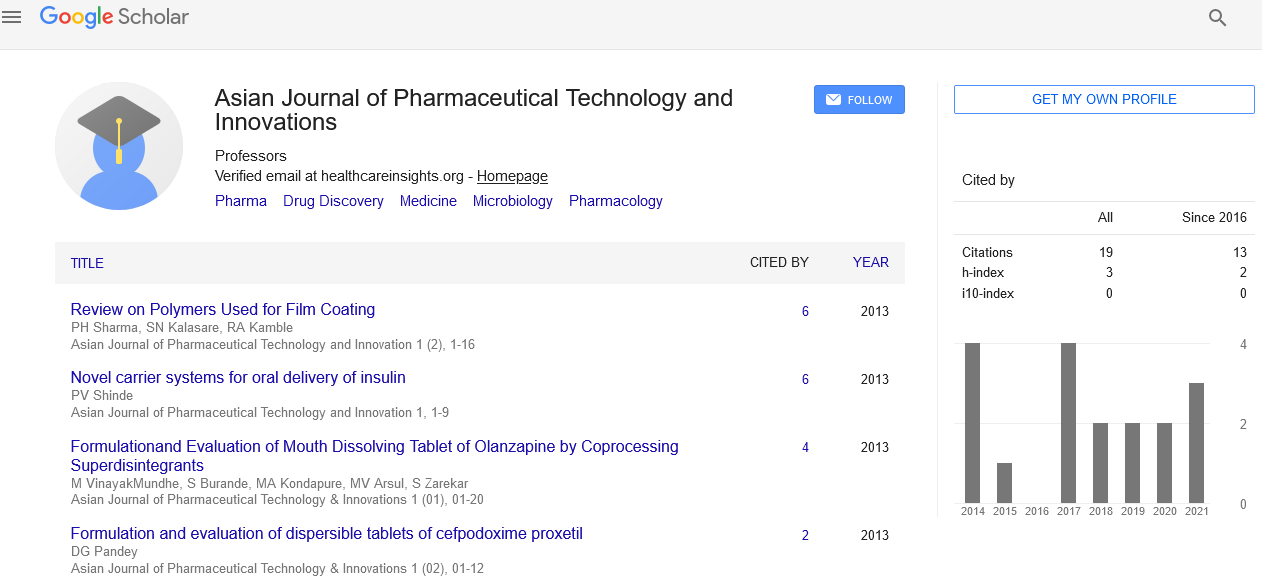Select the Drug Discovery interest tag
The height and width of the screenshot is (582, 1262).
tap(333, 201)
